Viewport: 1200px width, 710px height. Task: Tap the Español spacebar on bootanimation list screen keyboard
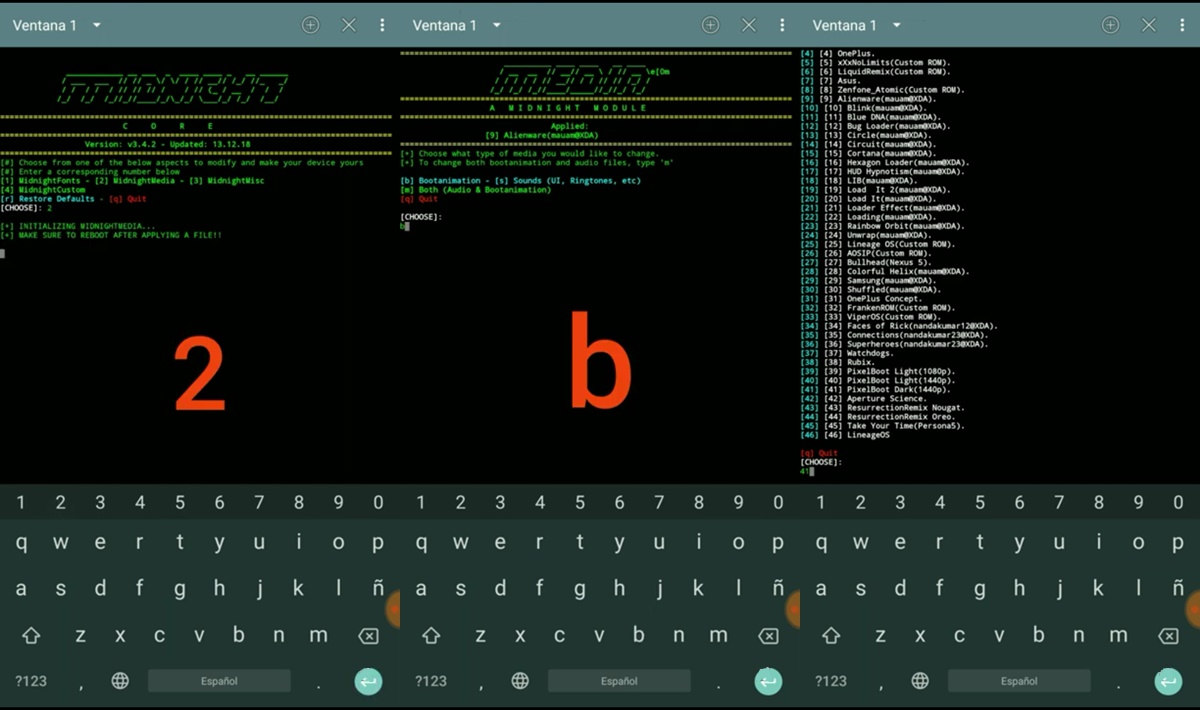pyautogui.click(x=1019, y=681)
